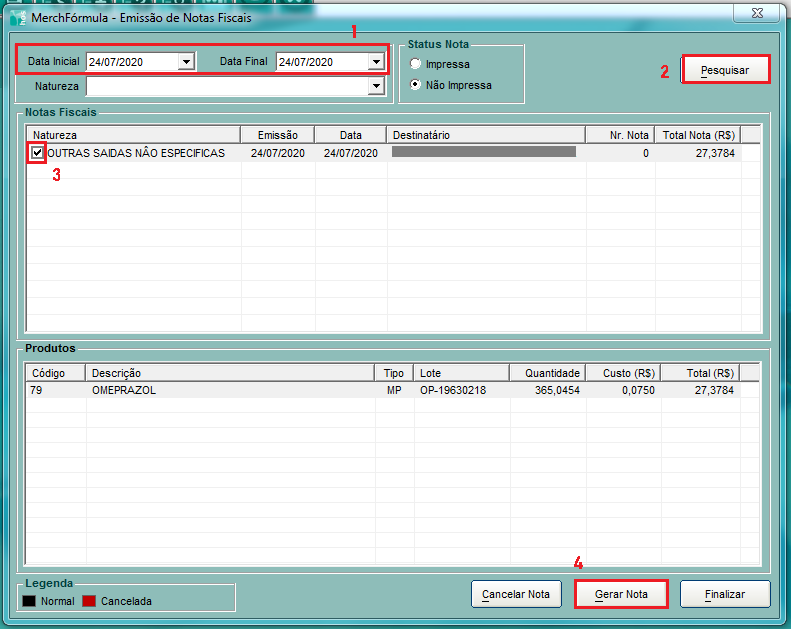The height and width of the screenshot is (629, 791).
Task: Click the Total Nota (R$) column header
Action: click(x=699, y=134)
